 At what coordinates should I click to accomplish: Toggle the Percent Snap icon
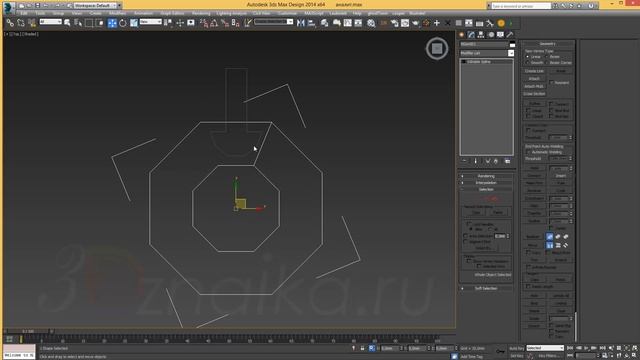coord(225,23)
